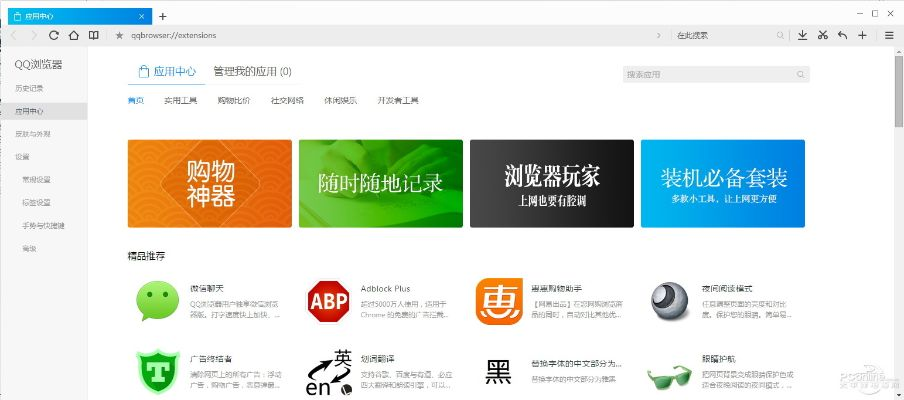Open 常规设置 under settings
This screenshot has width=904, height=400.
pyautogui.click(x=36, y=180)
